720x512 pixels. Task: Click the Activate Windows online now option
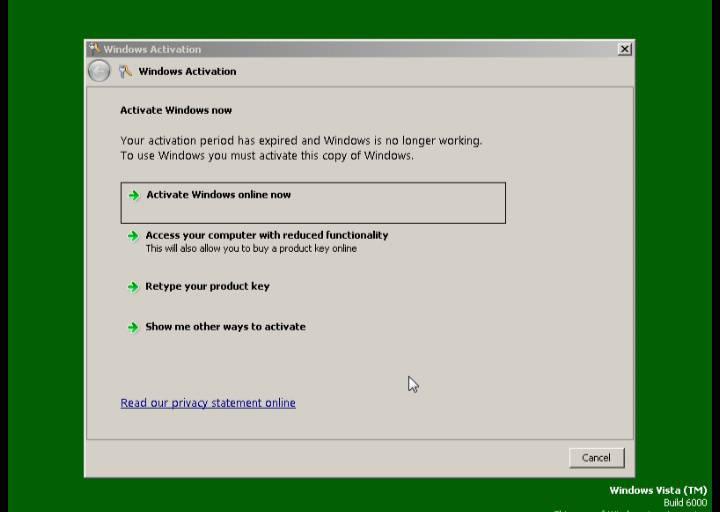[x=313, y=203]
